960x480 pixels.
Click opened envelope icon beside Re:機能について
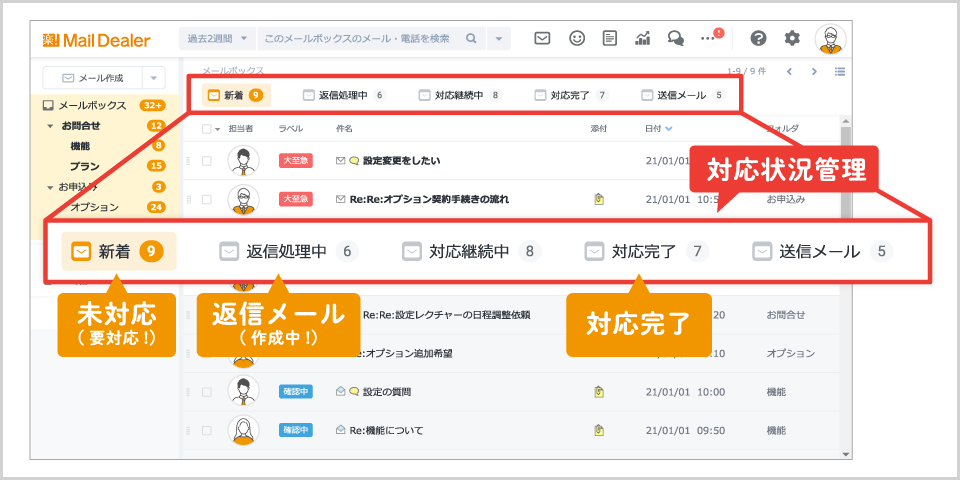click(x=341, y=430)
